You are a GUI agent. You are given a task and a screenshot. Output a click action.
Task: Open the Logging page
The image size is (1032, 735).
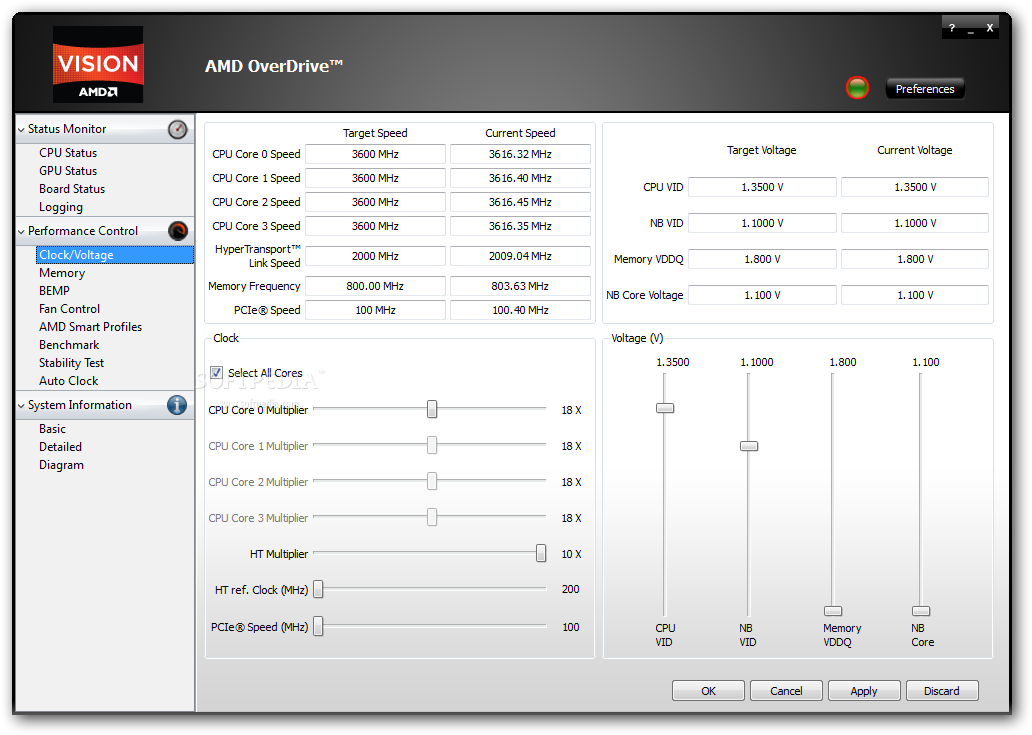click(x=61, y=207)
